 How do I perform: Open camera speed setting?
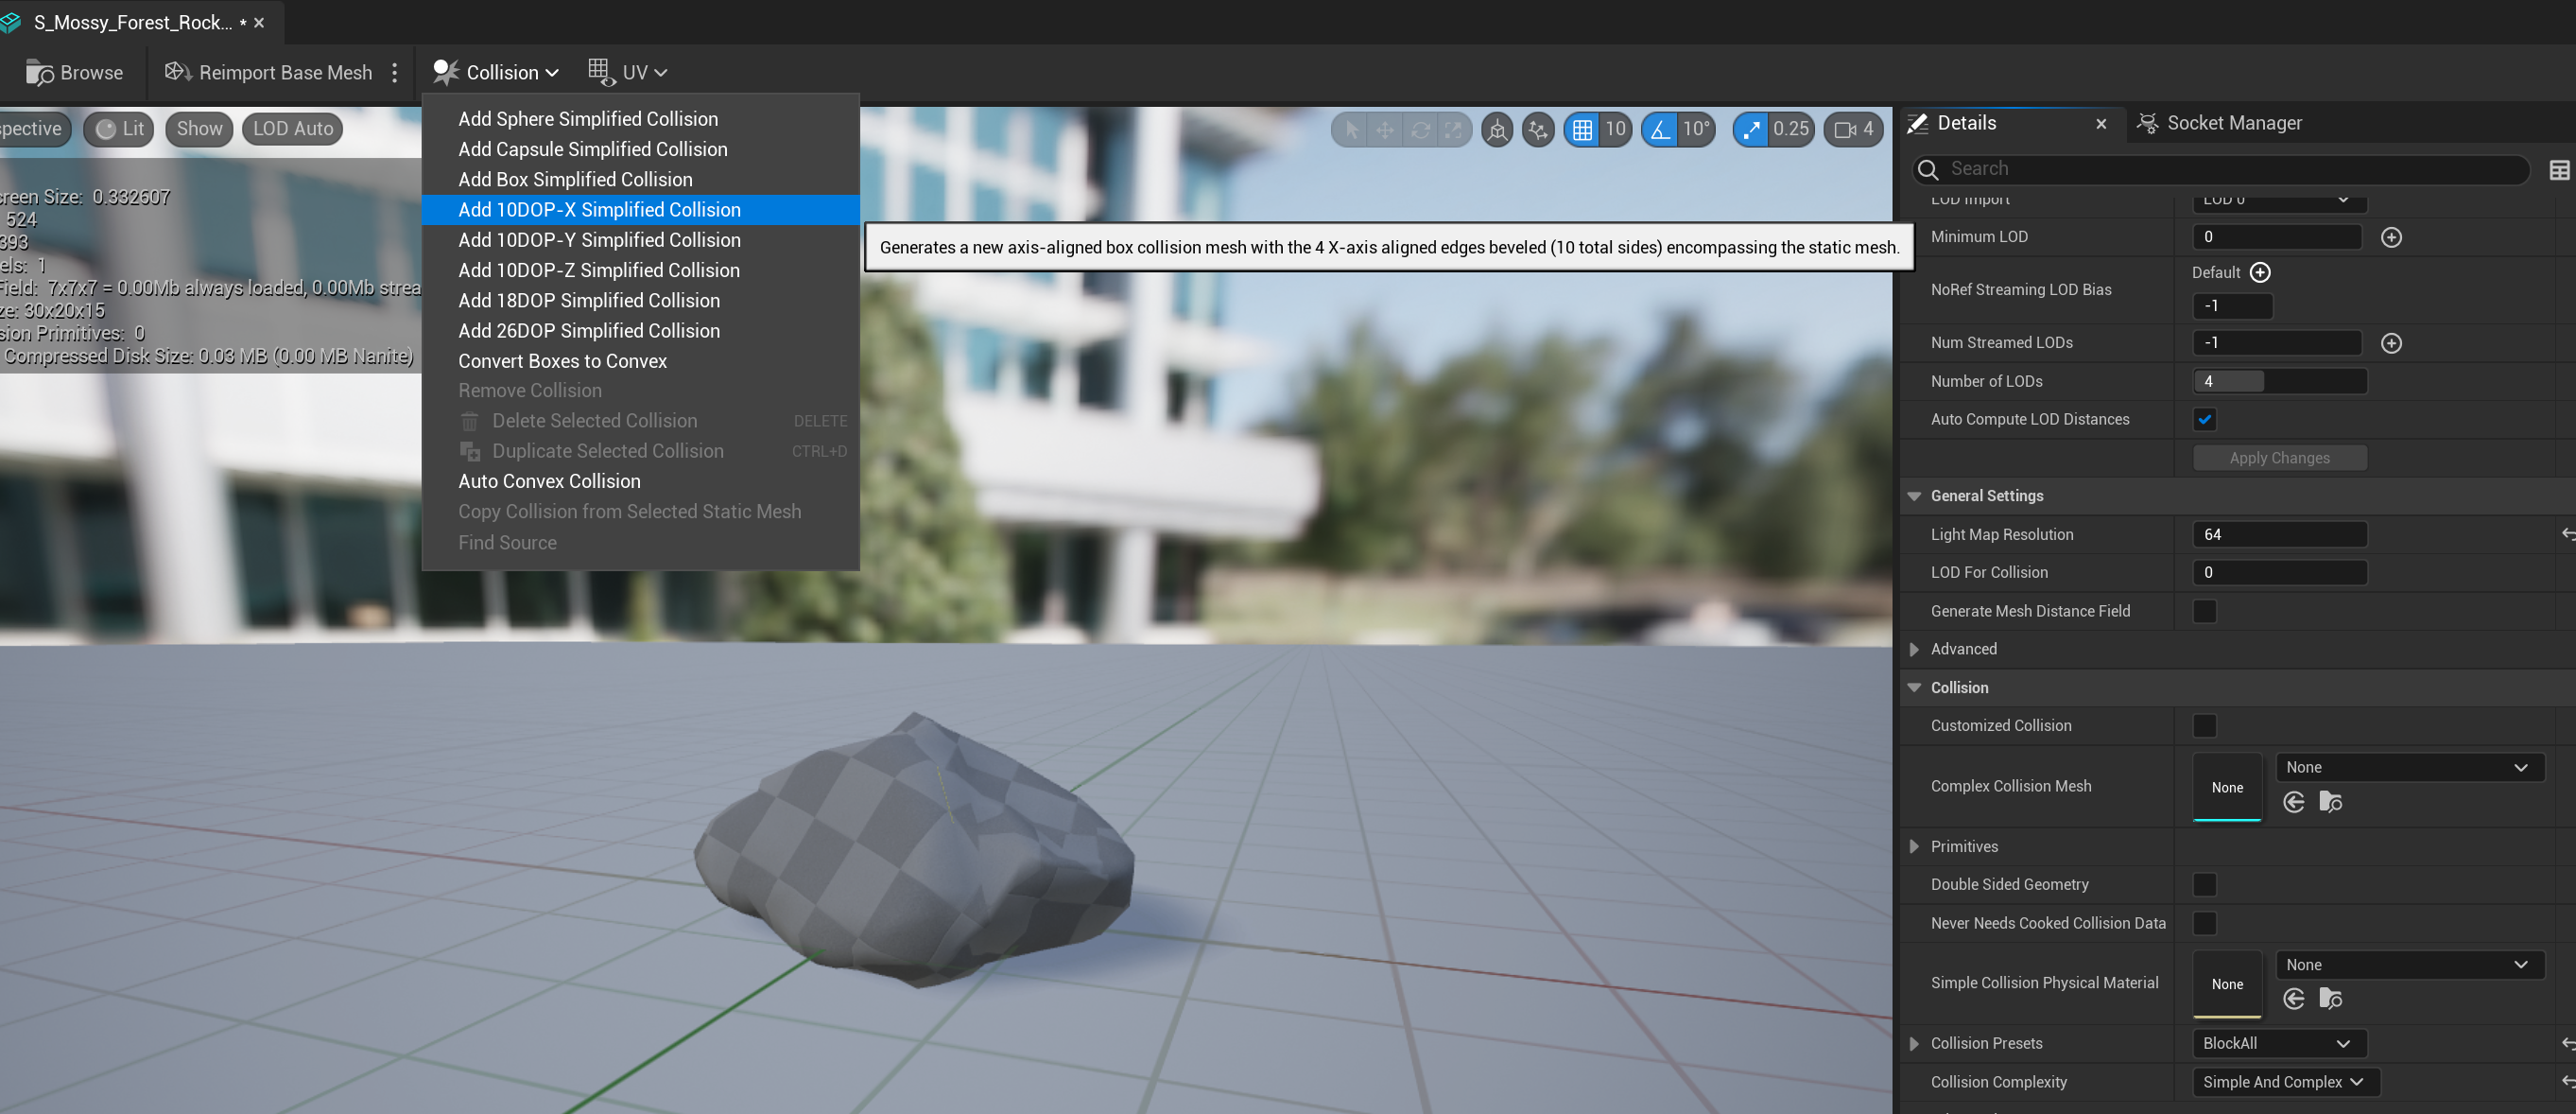pyautogui.click(x=1853, y=129)
